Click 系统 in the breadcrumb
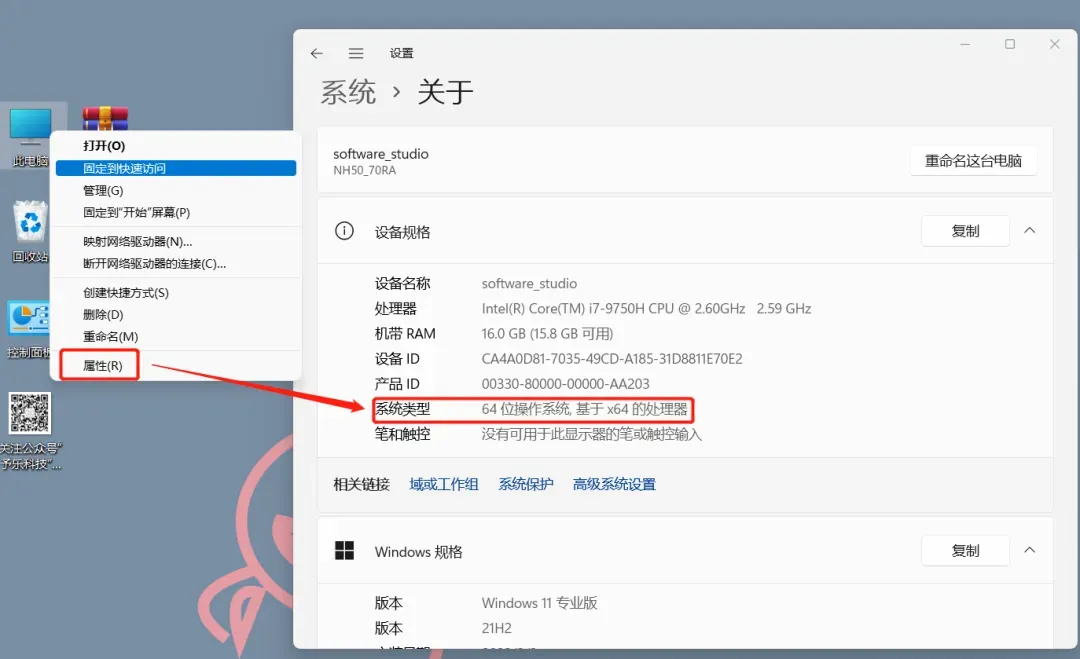Viewport: 1080px width, 659px height. pos(349,92)
